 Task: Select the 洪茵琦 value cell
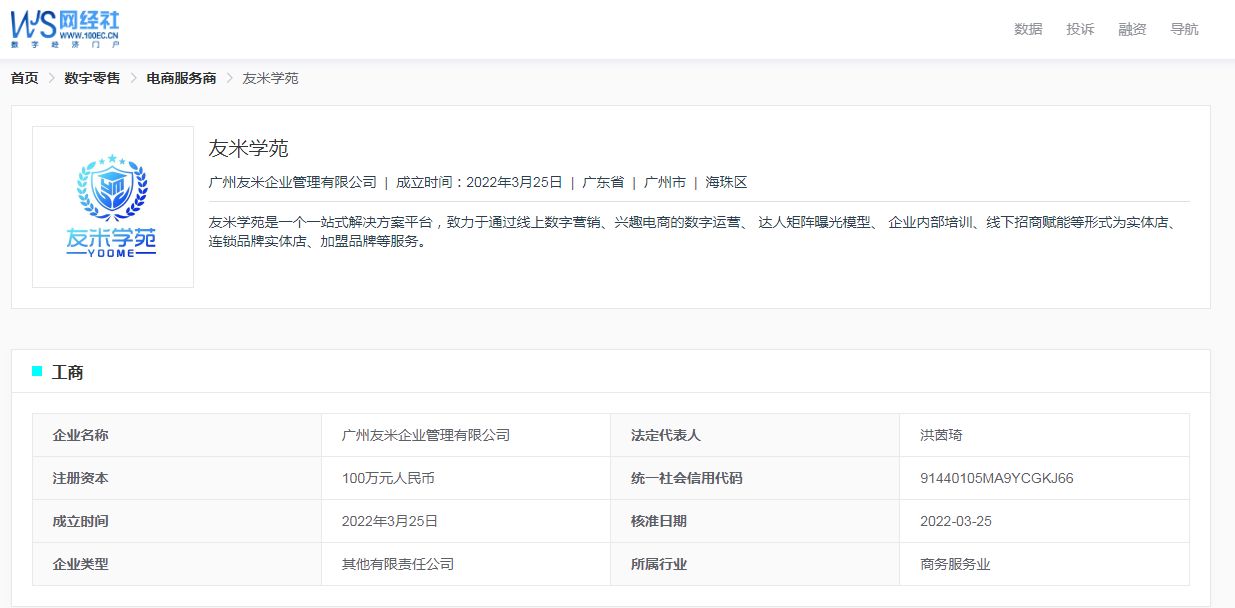click(1044, 435)
